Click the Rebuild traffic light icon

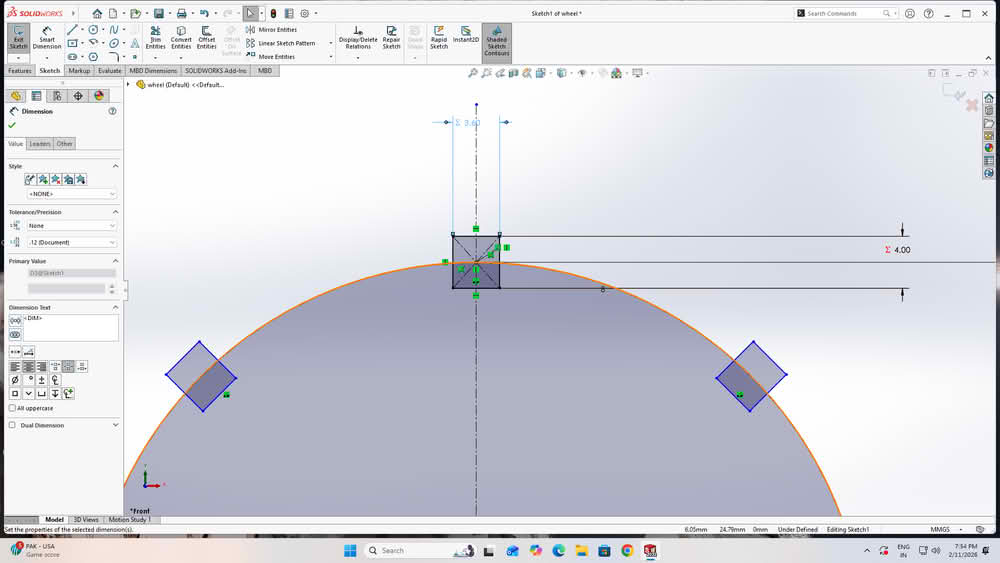tap(273, 13)
